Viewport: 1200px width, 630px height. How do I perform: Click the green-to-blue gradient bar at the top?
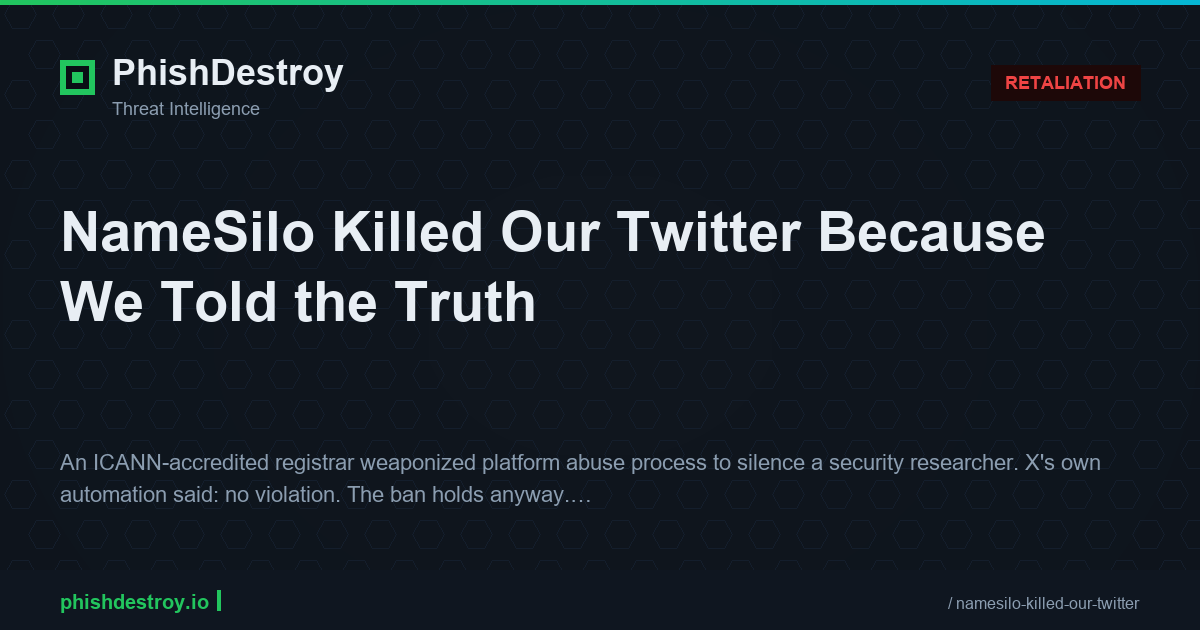pyautogui.click(x=600, y=2)
